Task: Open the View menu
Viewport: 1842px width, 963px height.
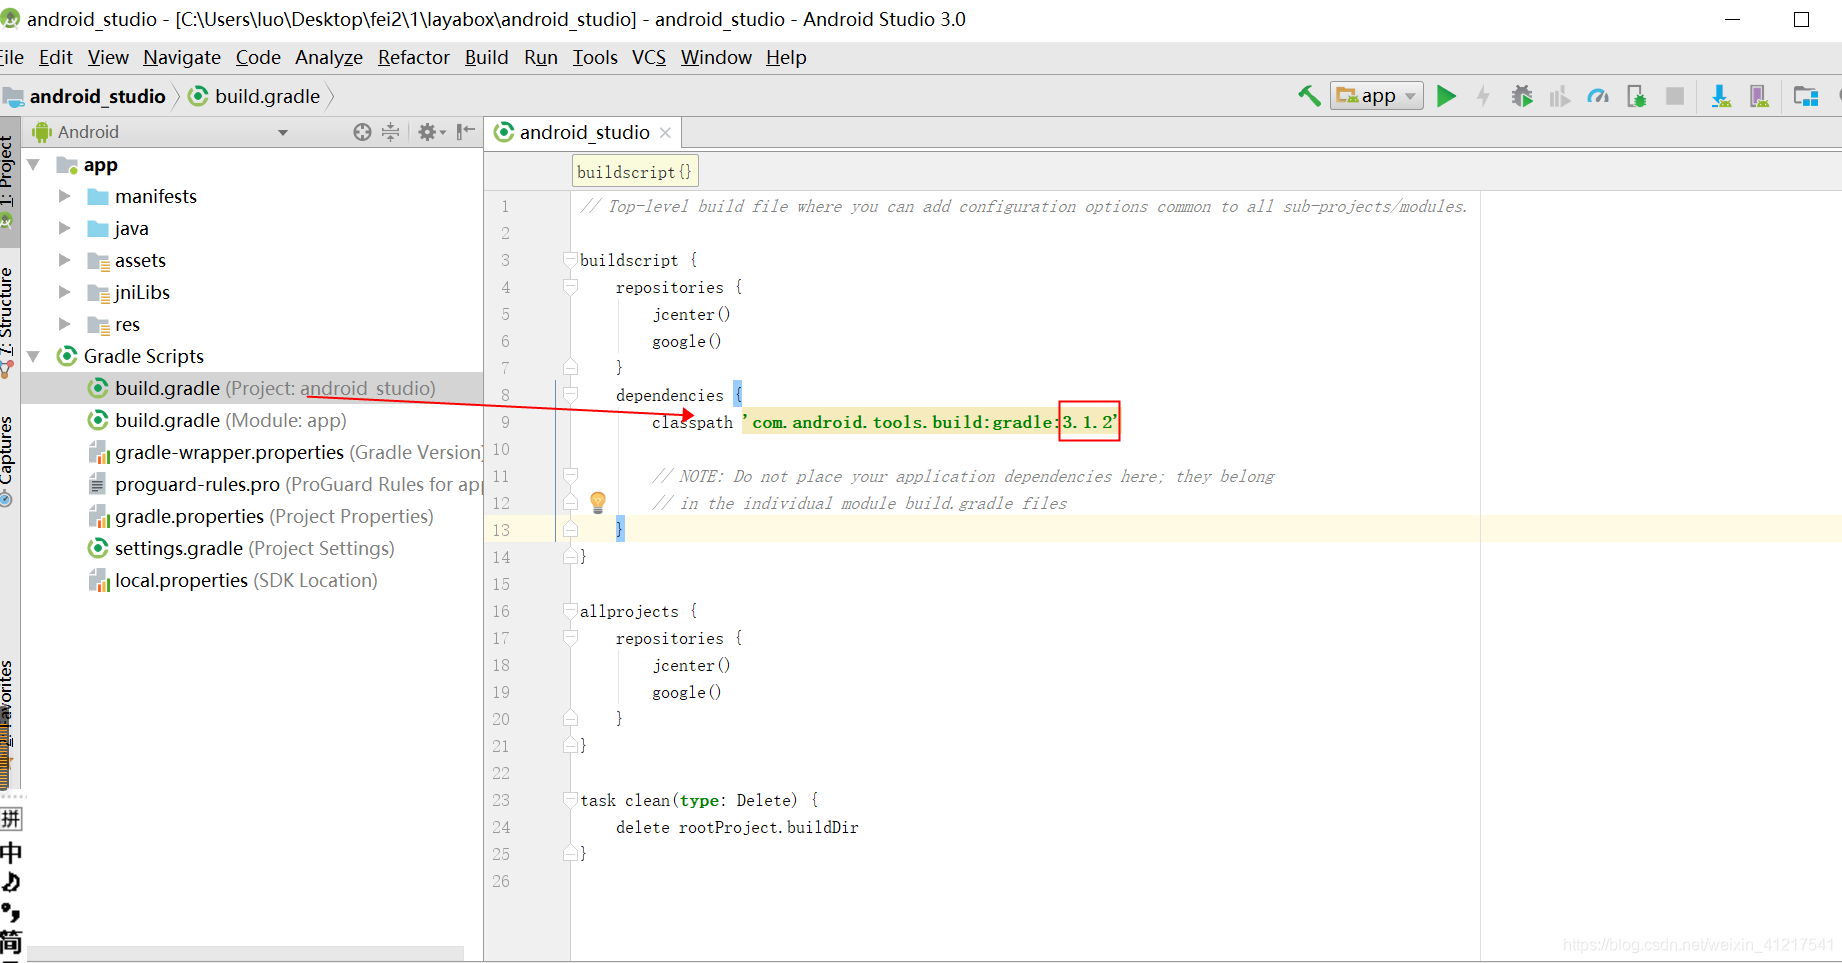Action: click(108, 57)
